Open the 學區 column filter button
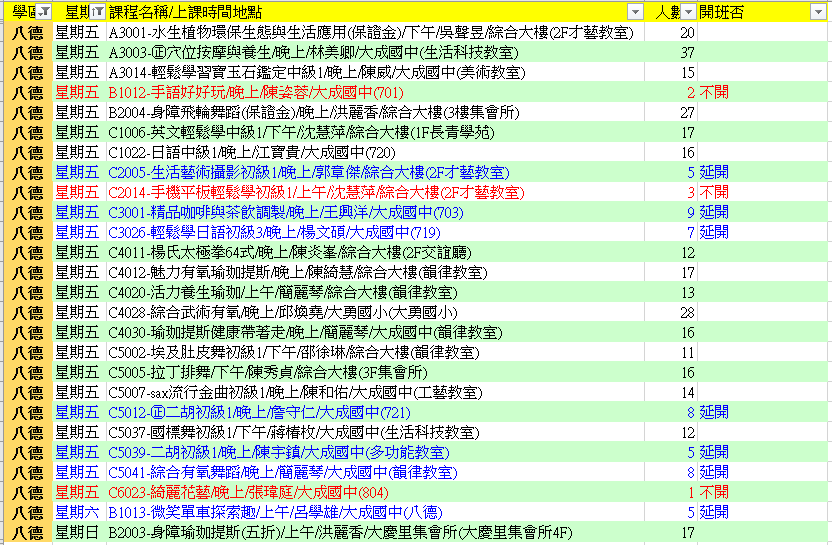The width and height of the screenshot is (832, 545). pos(43,11)
